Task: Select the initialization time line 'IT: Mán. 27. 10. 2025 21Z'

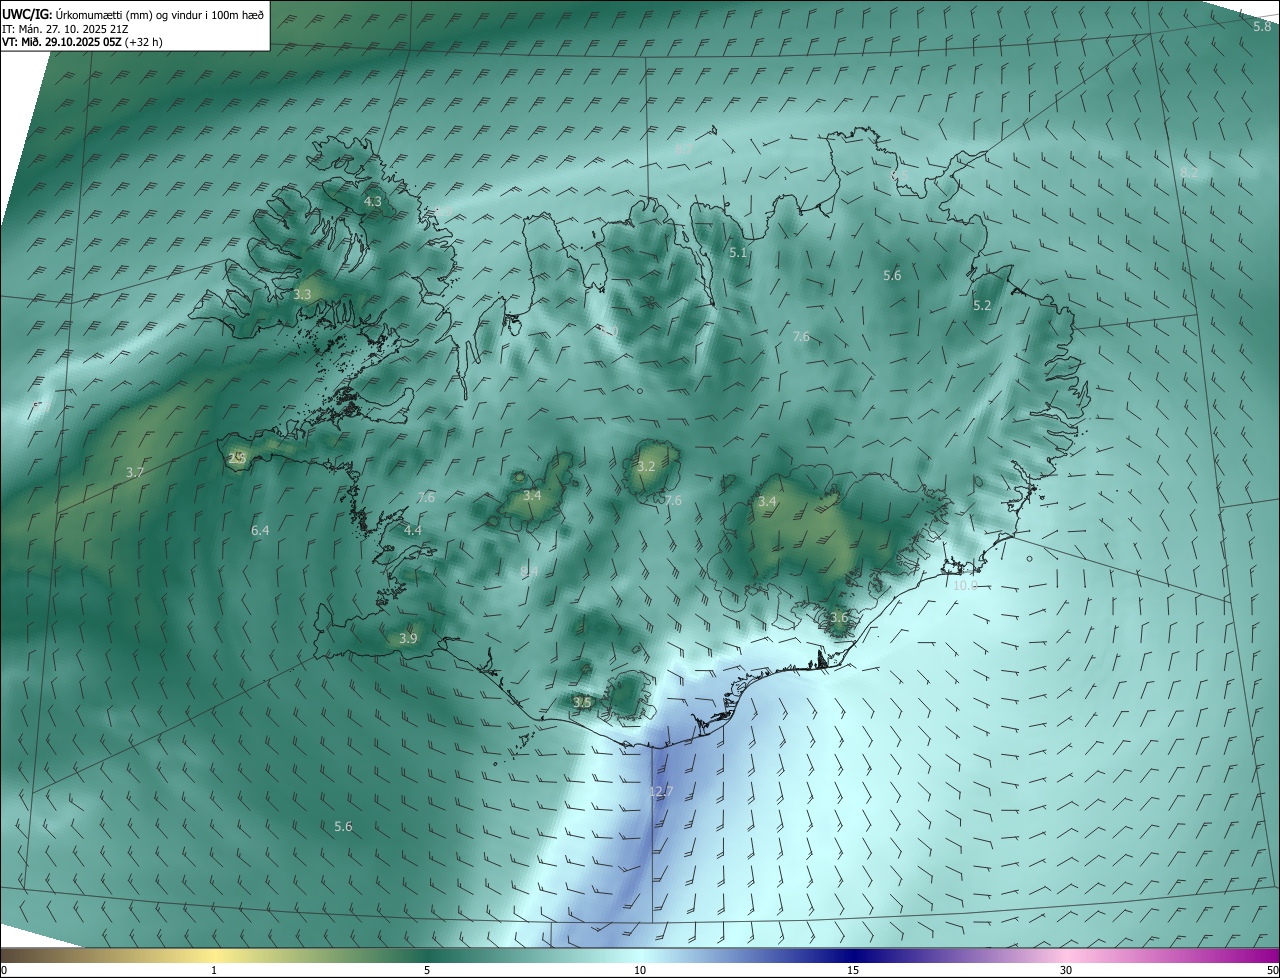Action: [66, 29]
